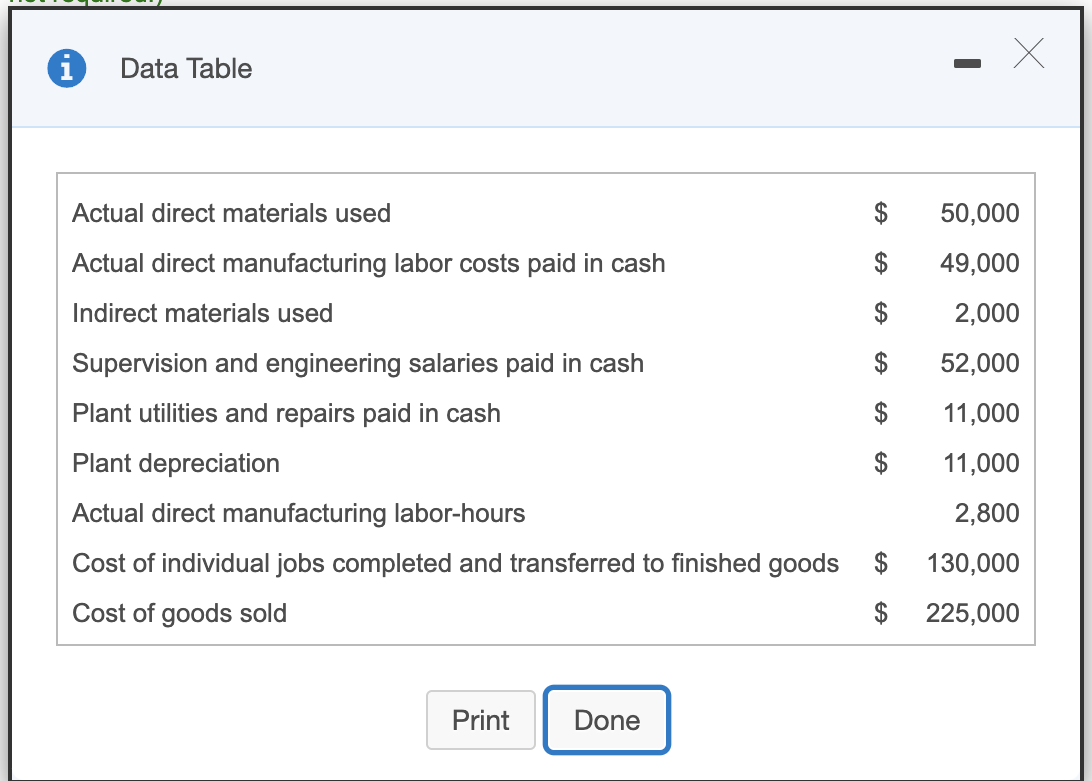Screen dimensions: 1092x781
Task: Select Actual direct manufacturing labor costs label
Action: coord(368,263)
